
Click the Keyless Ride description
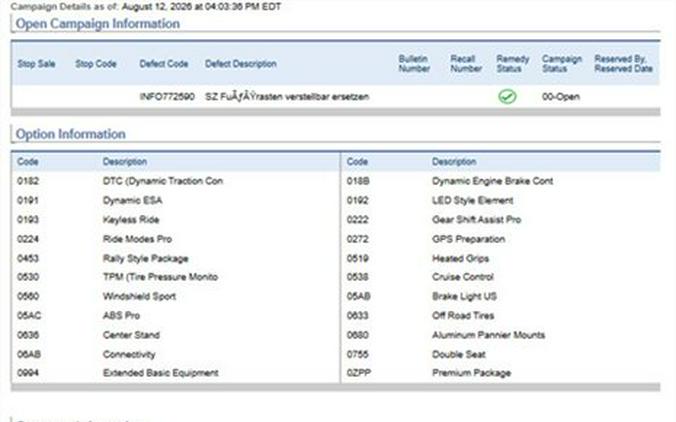(x=131, y=220)
